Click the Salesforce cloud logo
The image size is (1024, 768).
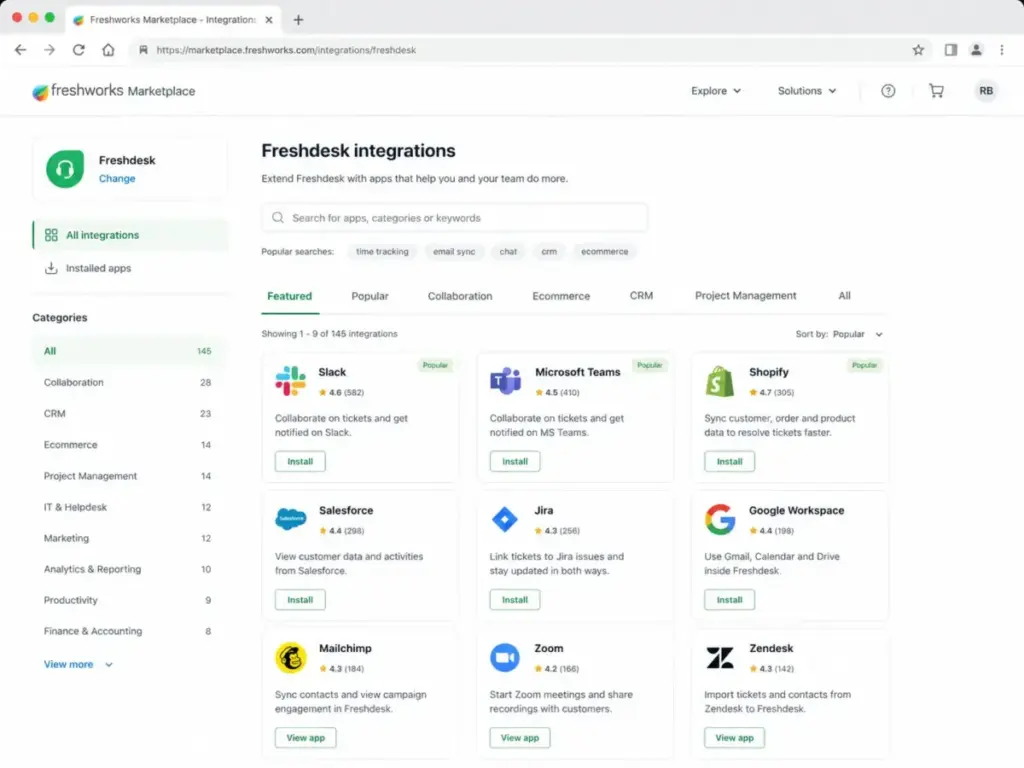pos(291,519)
